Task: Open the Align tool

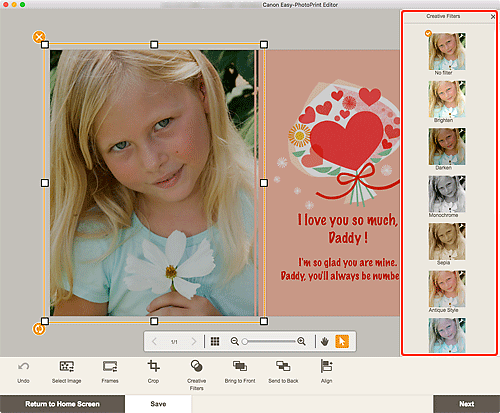Action: (326, 366)
